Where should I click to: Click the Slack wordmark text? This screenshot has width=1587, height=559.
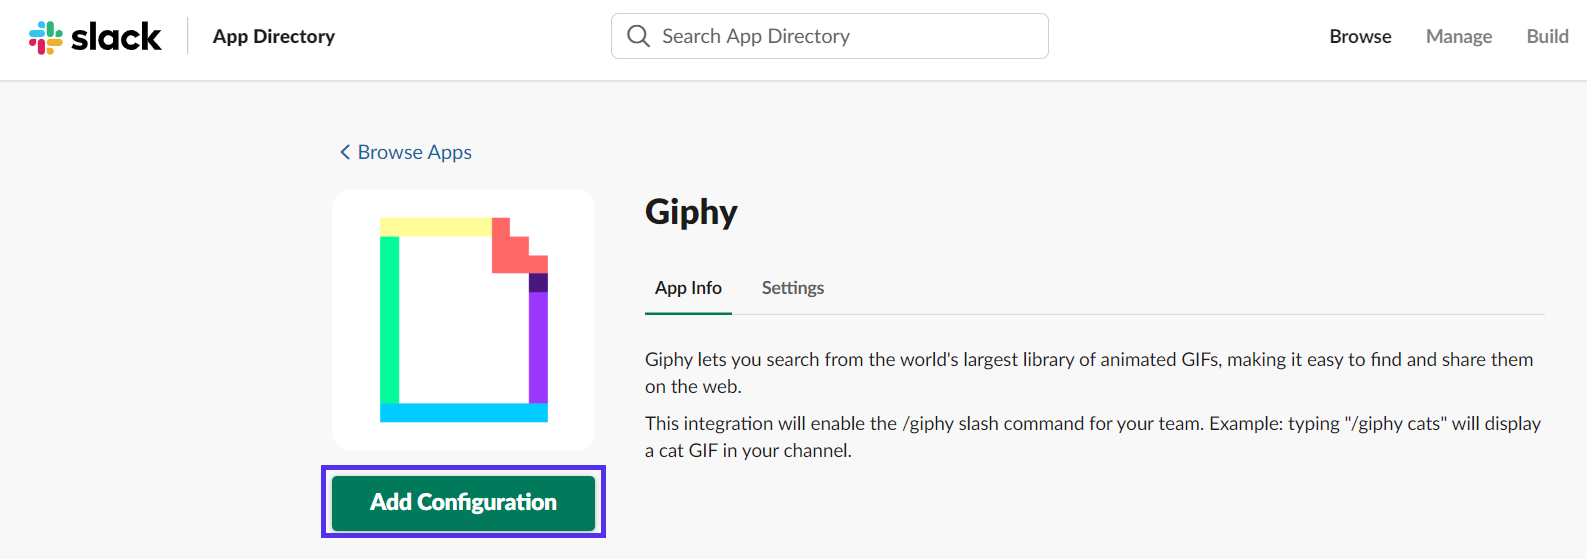click(x=116, y=37)
